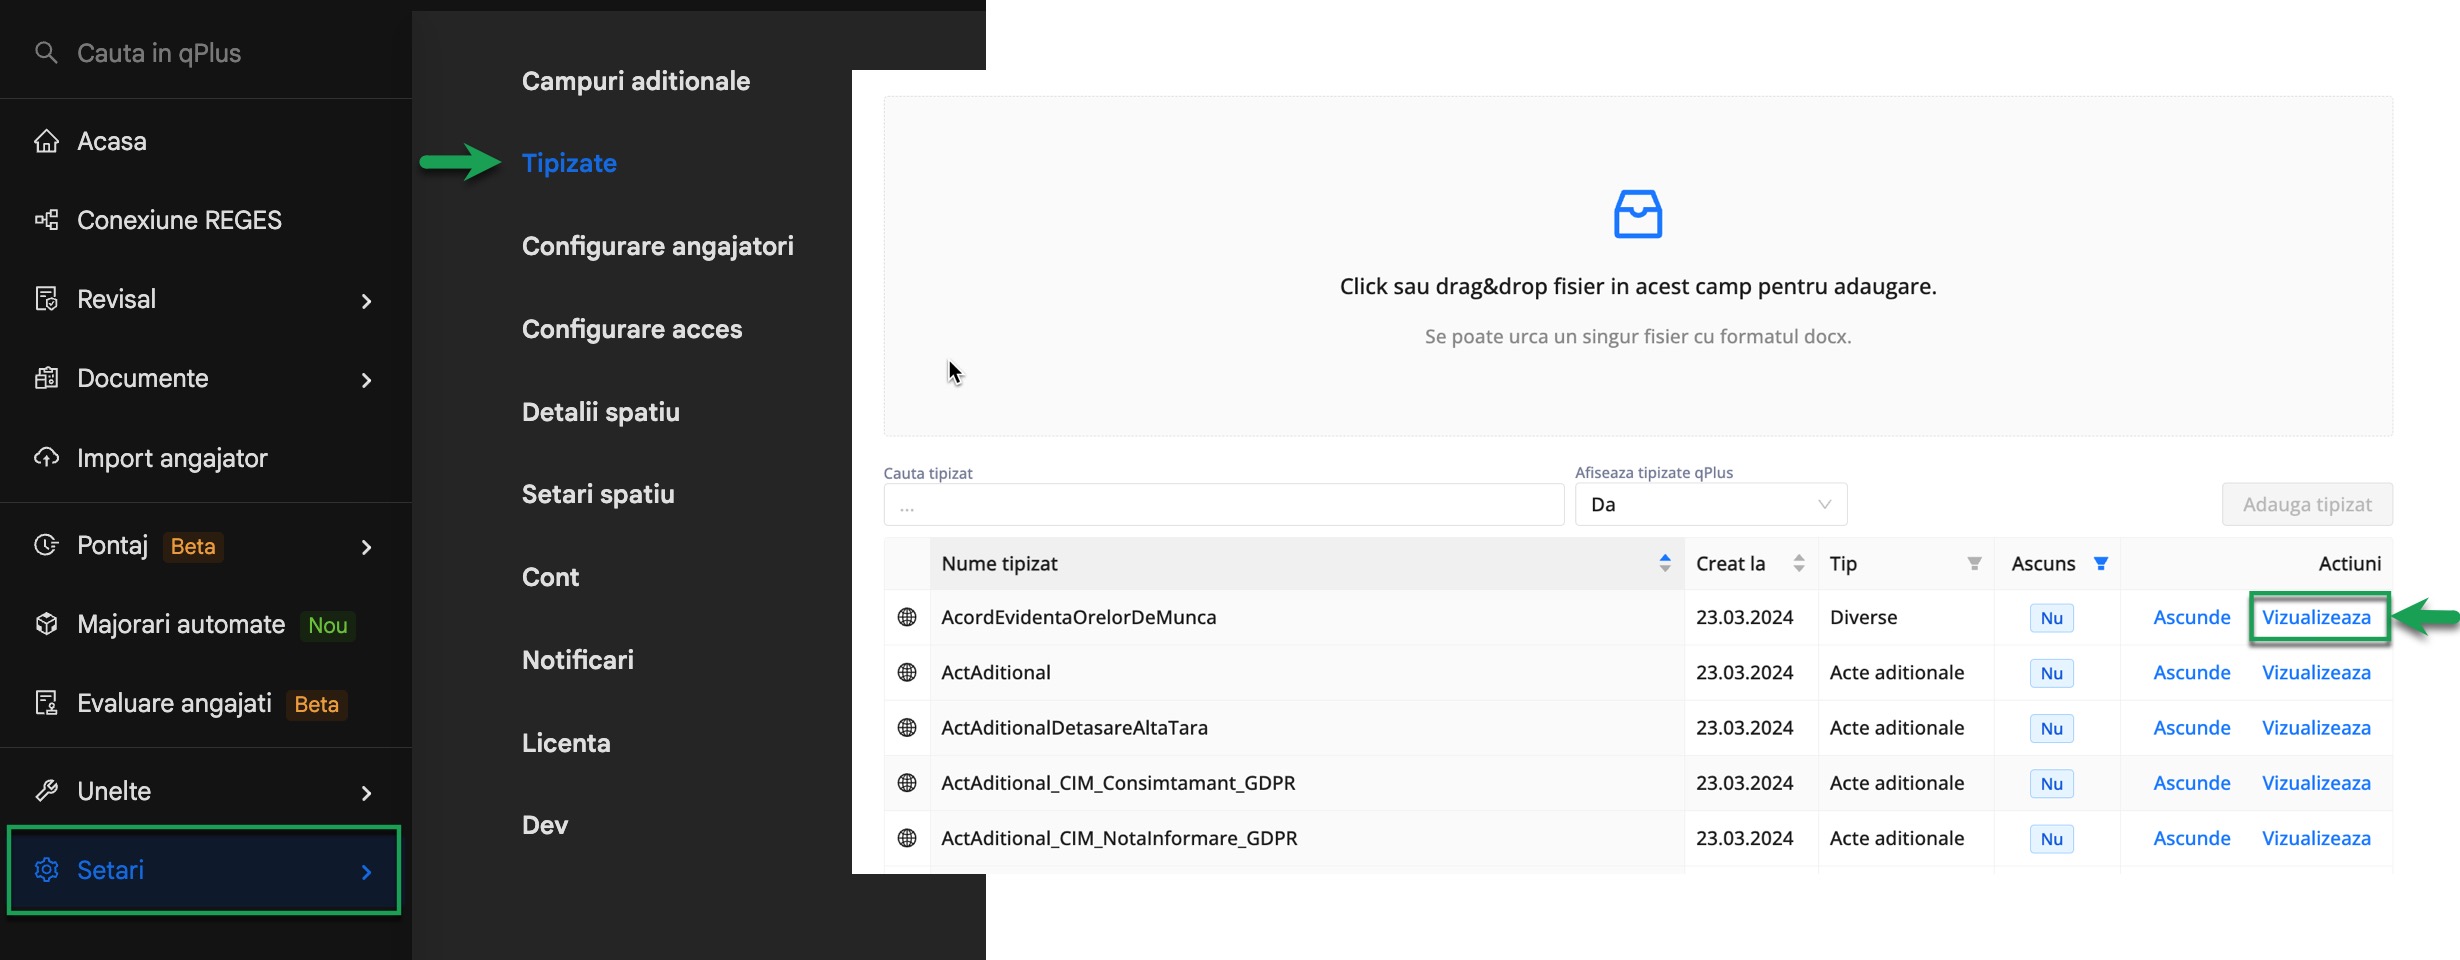Click the Import angajator cloud upload icon
Viewport: 2460px width, 960px height.
point(46,458)
